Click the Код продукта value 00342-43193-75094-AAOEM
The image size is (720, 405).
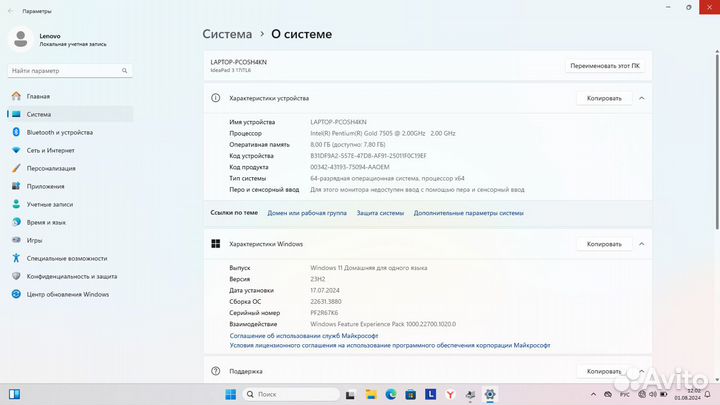pos(350,167)
